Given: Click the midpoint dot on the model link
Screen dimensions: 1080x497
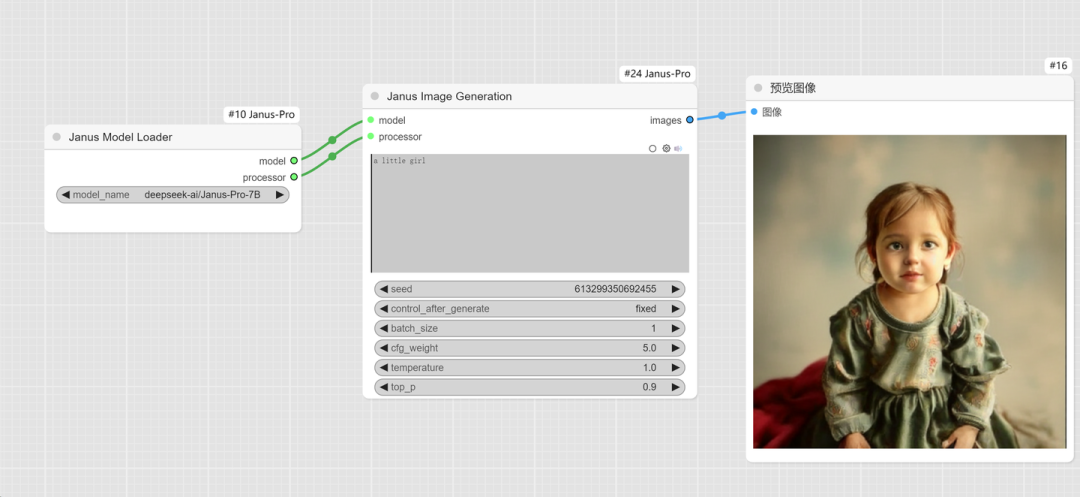Looking at the screenshot, I should coord(333,140).
